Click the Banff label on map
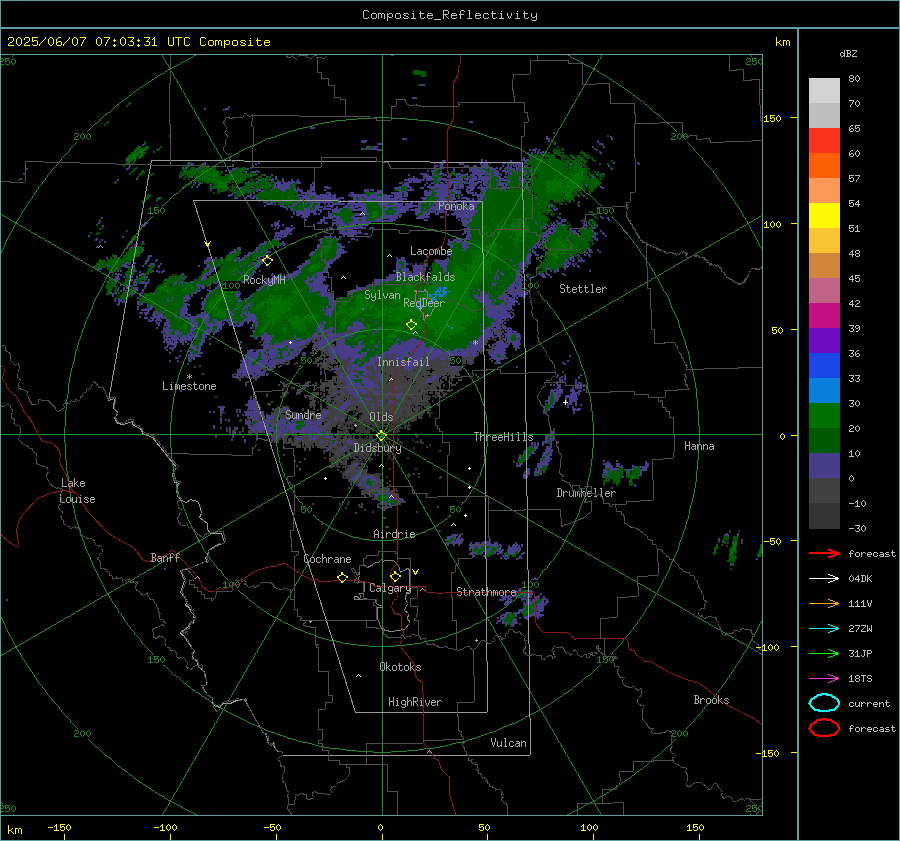Image resolution: width=900 pixels, height=841 pixels. coord(165,557)
